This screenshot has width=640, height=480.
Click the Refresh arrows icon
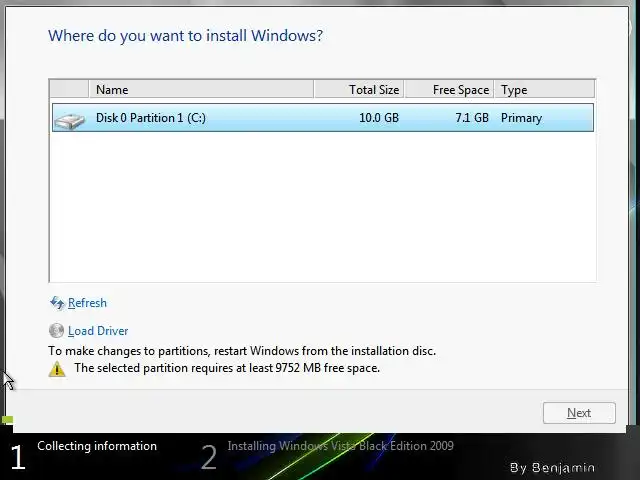tap(57, 303)
